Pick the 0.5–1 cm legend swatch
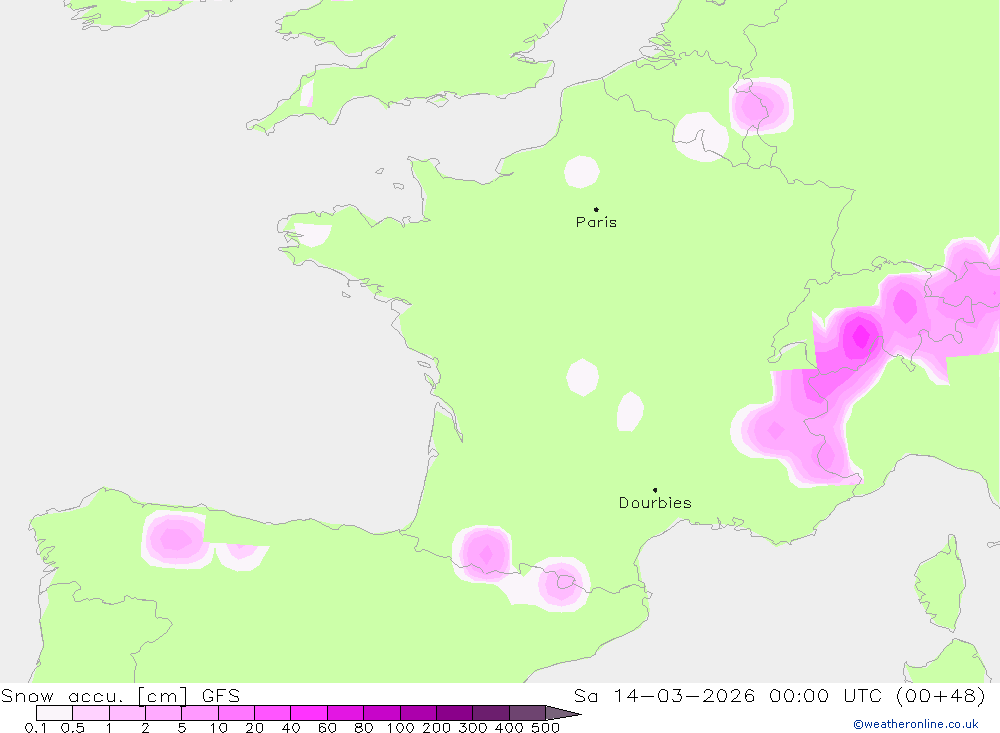The width and height of the screenshot is (1000, 733). (91, 713)
